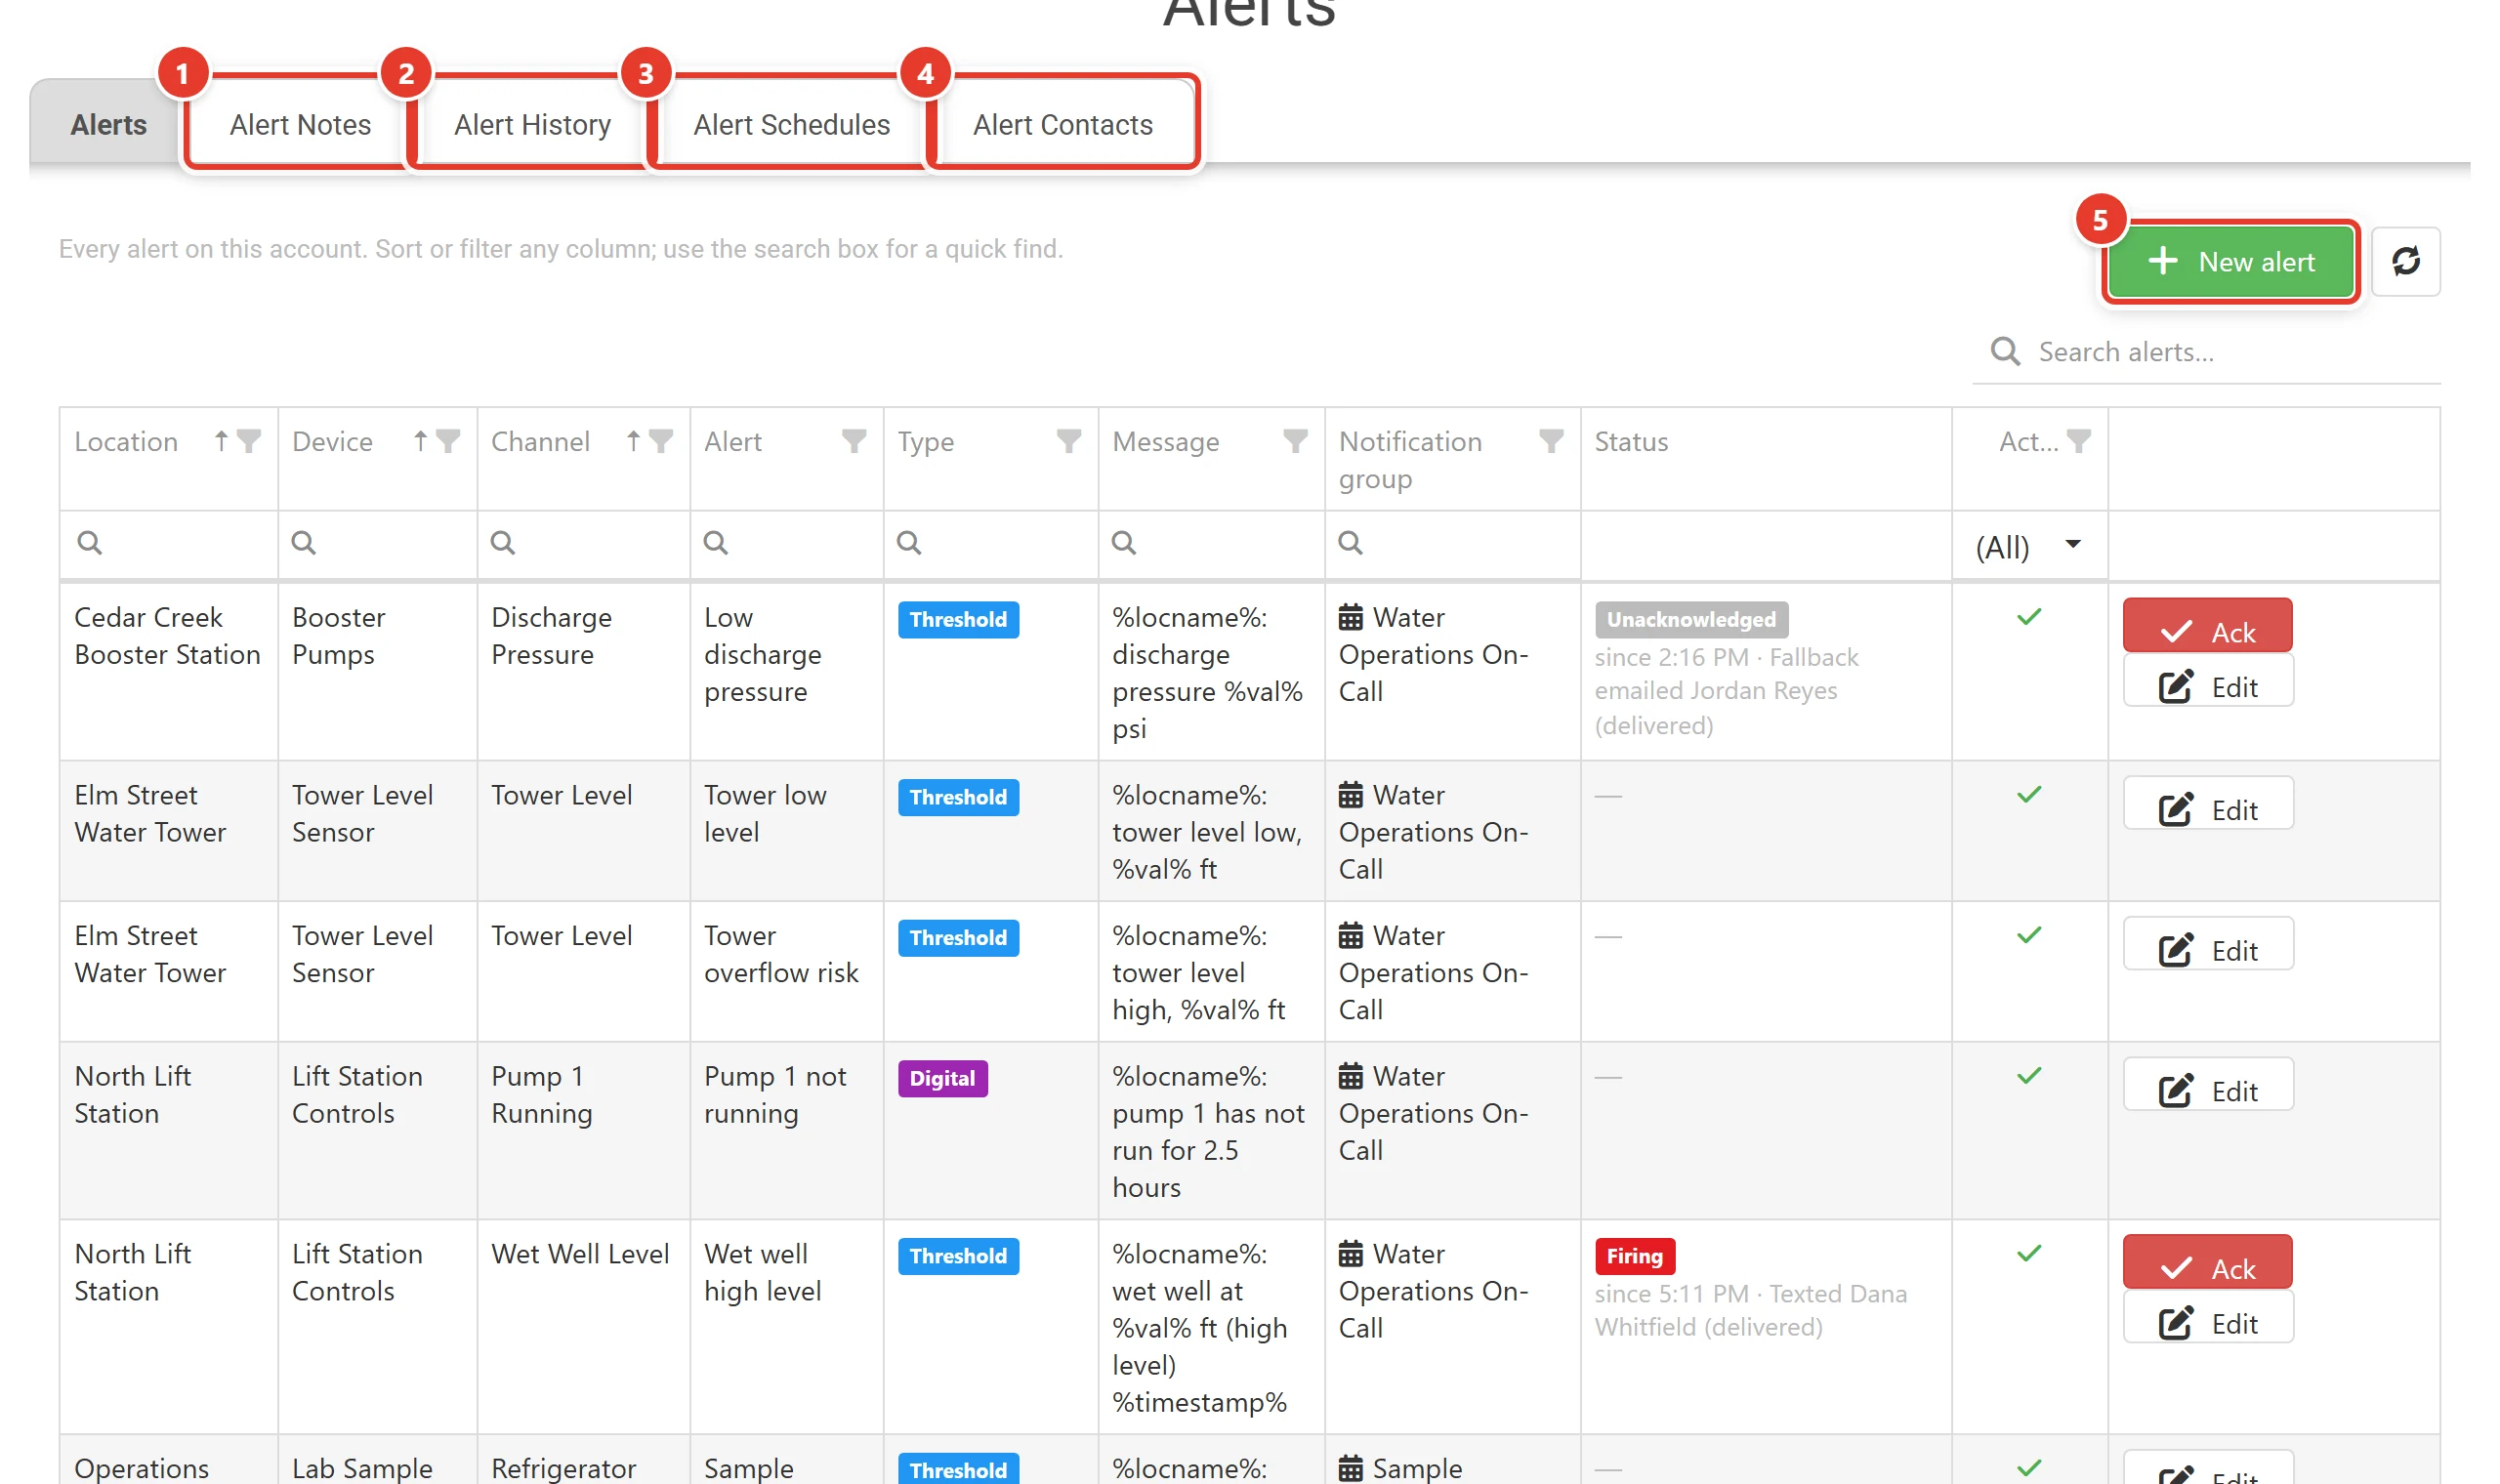Click the Channel column sort arrow
Viewport: 2500px width, 1484px height.
633,441
